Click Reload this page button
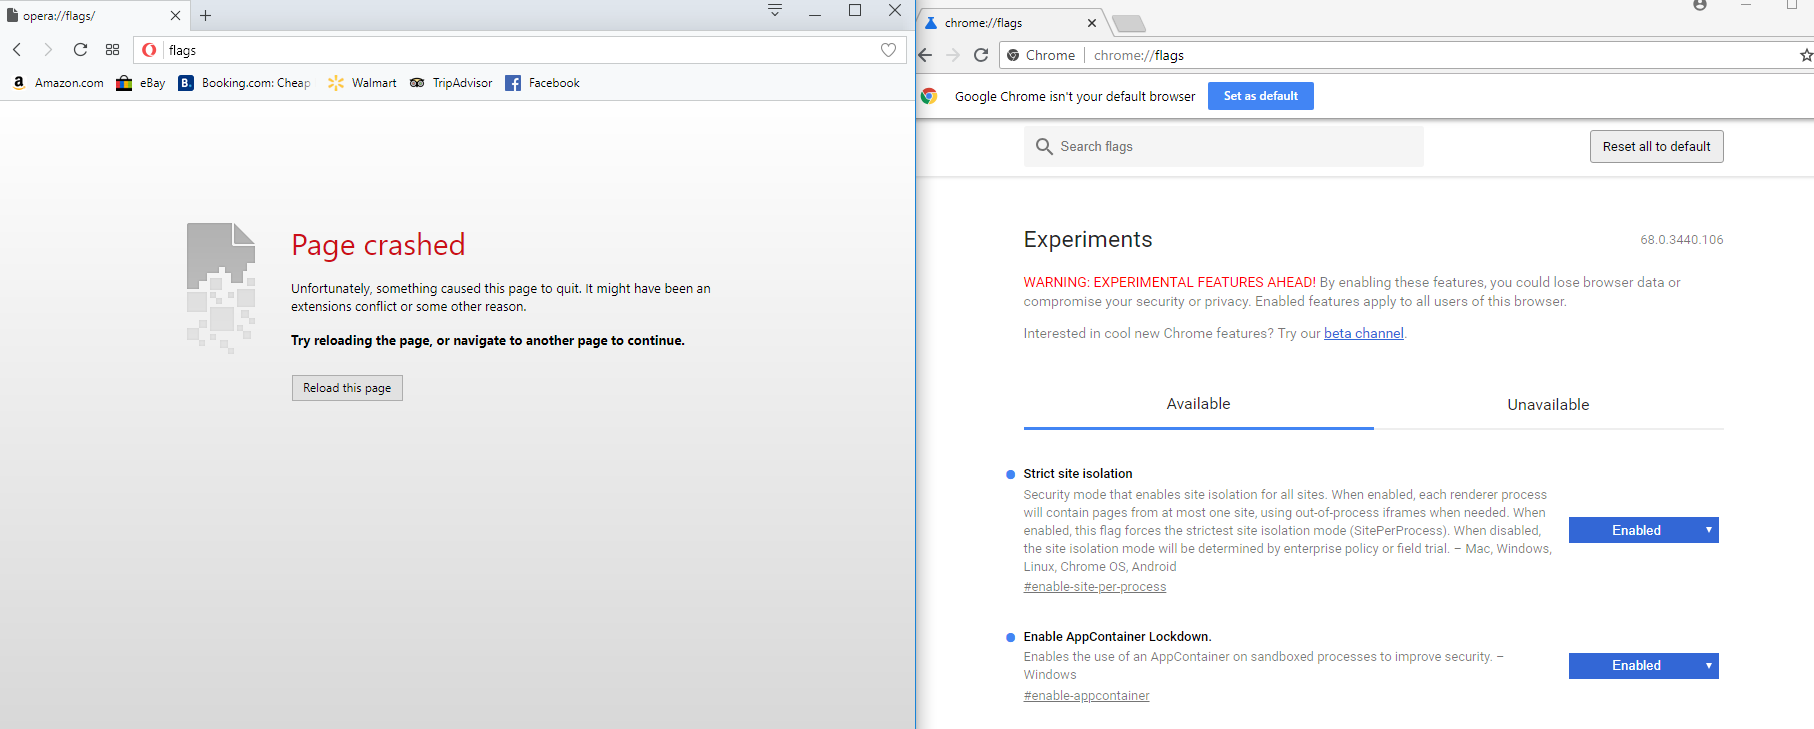The image size is (1814, 729). coord(347,388)
